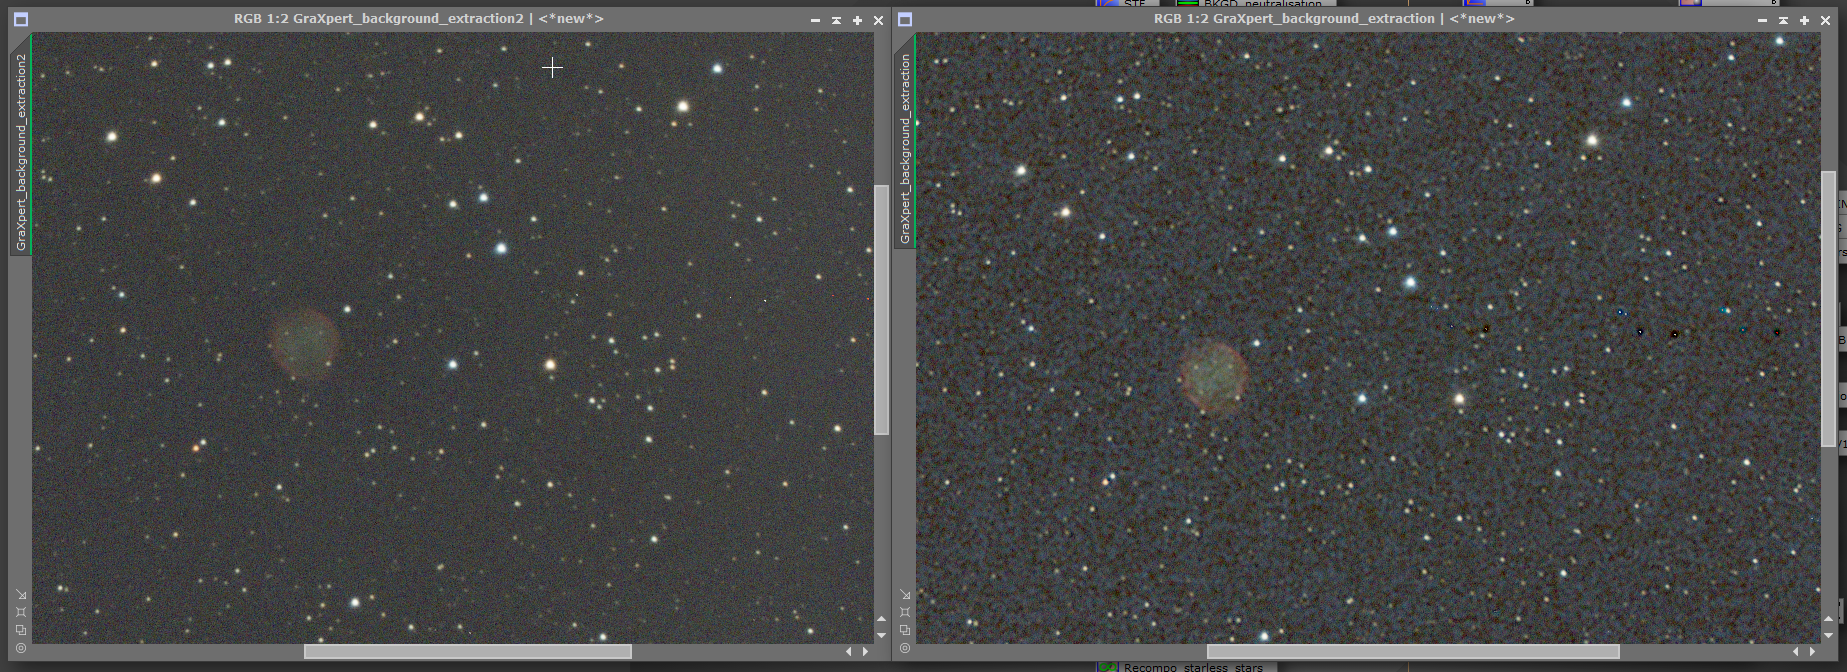Image resolution: width=1847 pixels, height=672 pixels.
Task: Click the green-red nebula in GraXpert_background_extraction2 image
Action: pyautogui.click(x=304, y=343)
